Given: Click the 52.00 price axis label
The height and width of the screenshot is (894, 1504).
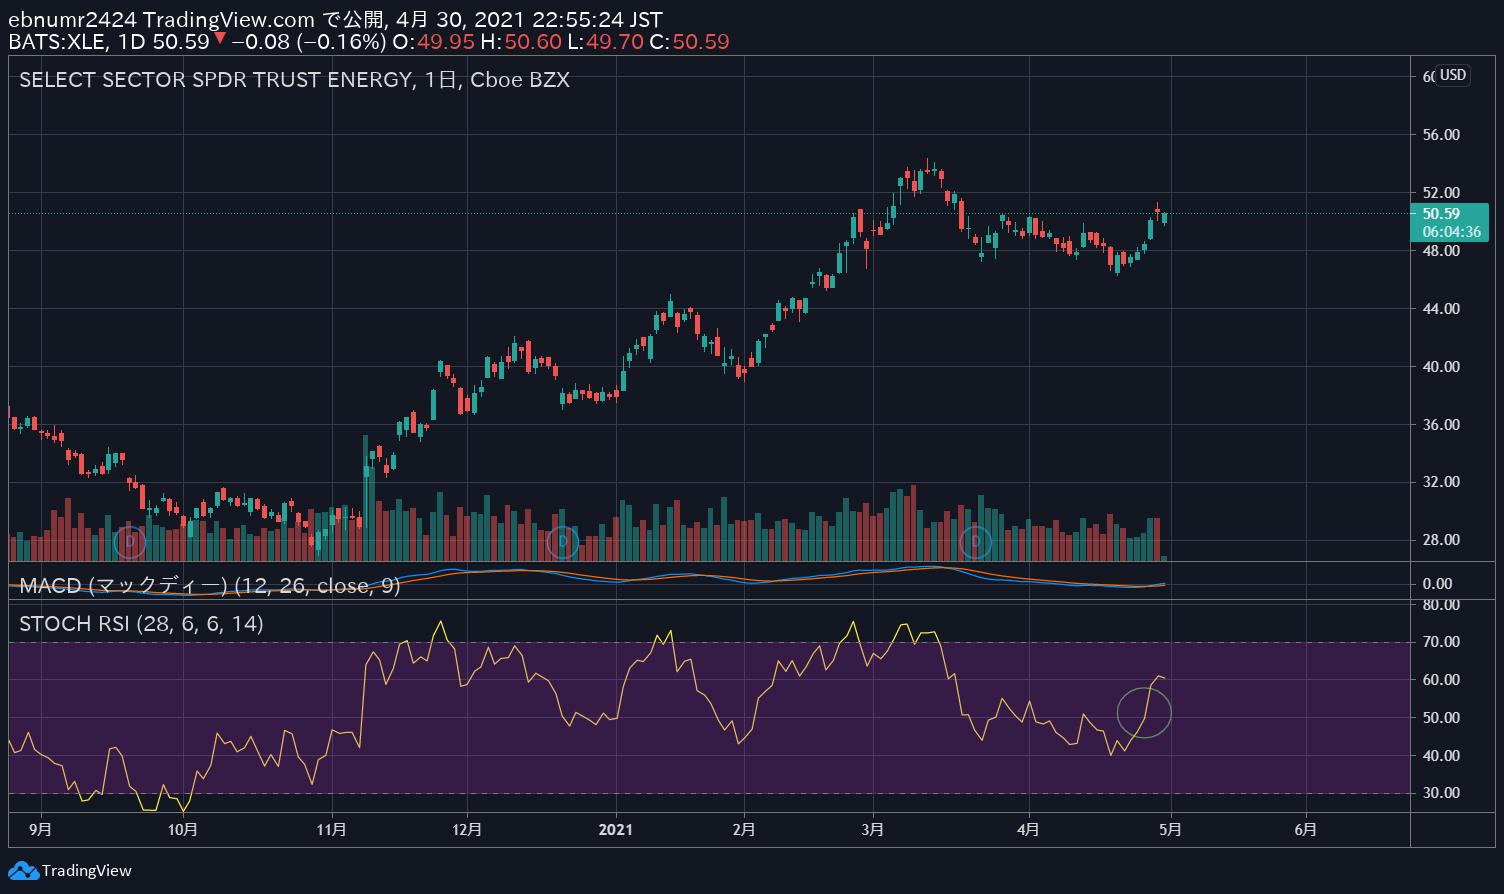Looking at the screenshot, I should coord(1441,193).
